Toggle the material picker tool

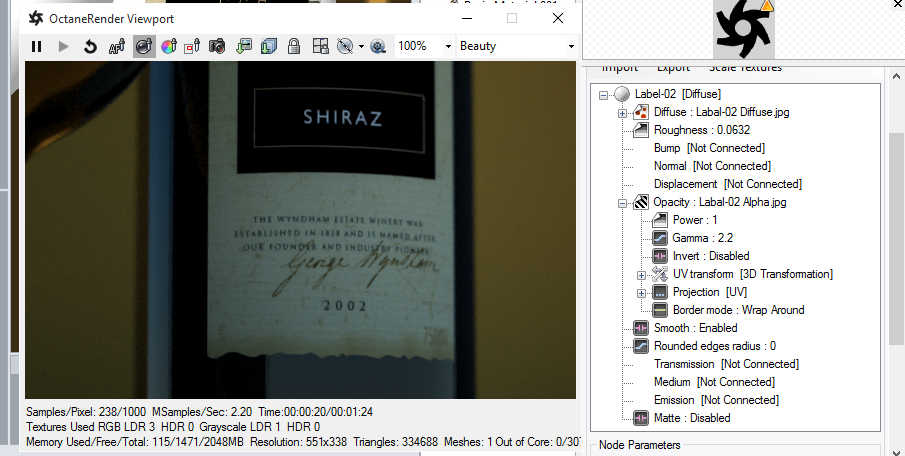pos(144,46)
